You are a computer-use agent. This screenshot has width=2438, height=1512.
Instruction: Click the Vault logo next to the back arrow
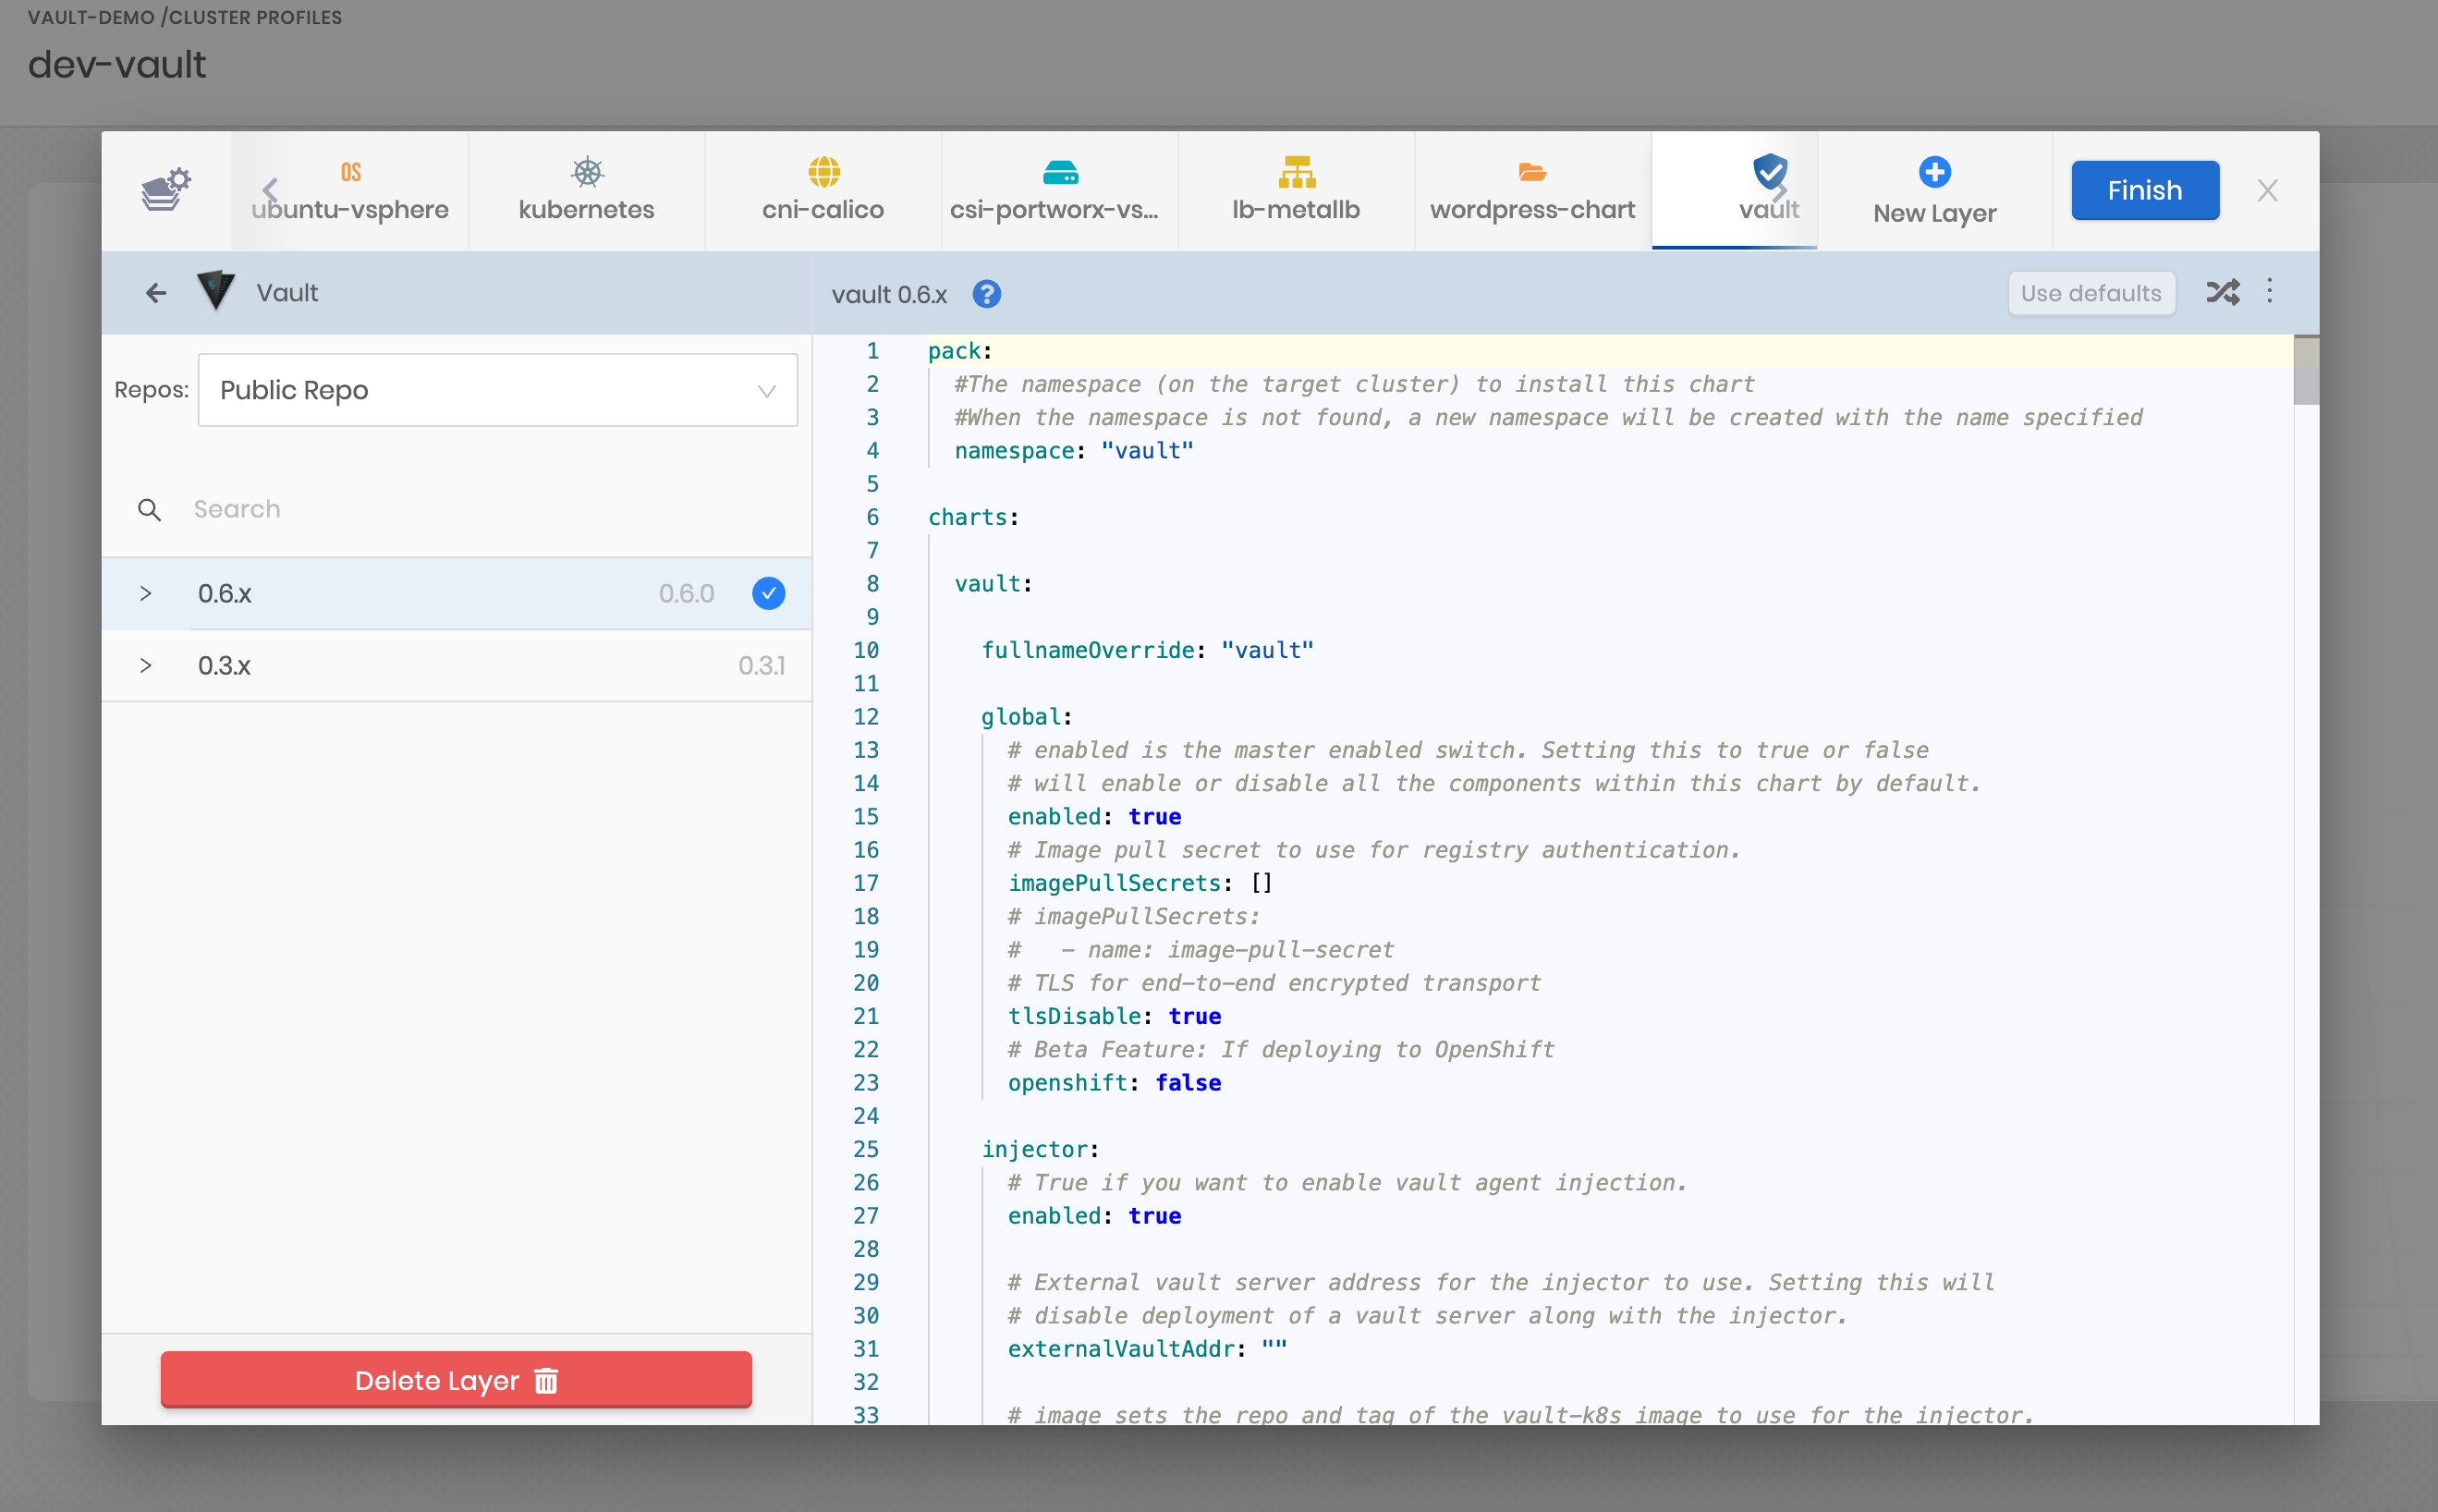(x=215, y=292)
